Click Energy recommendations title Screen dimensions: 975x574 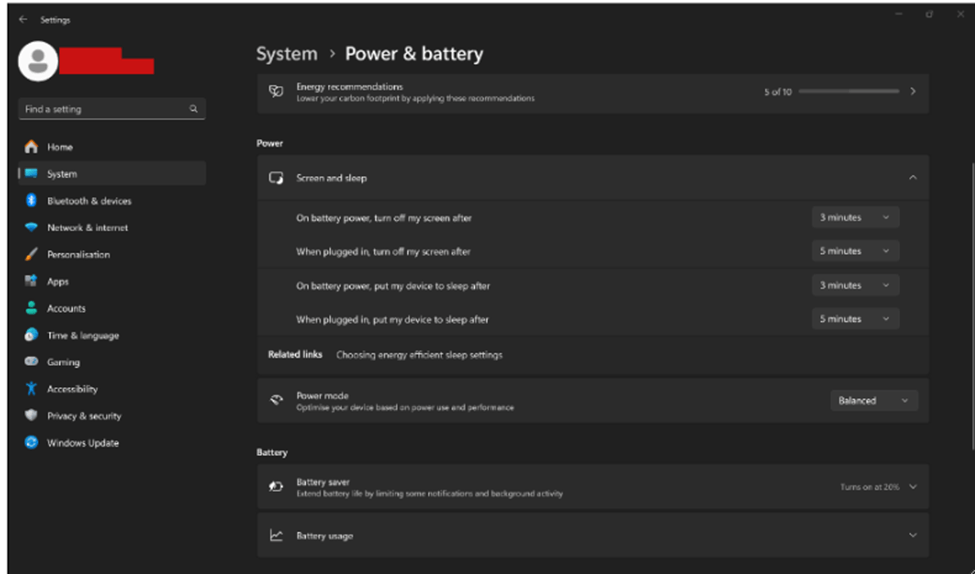349,86
